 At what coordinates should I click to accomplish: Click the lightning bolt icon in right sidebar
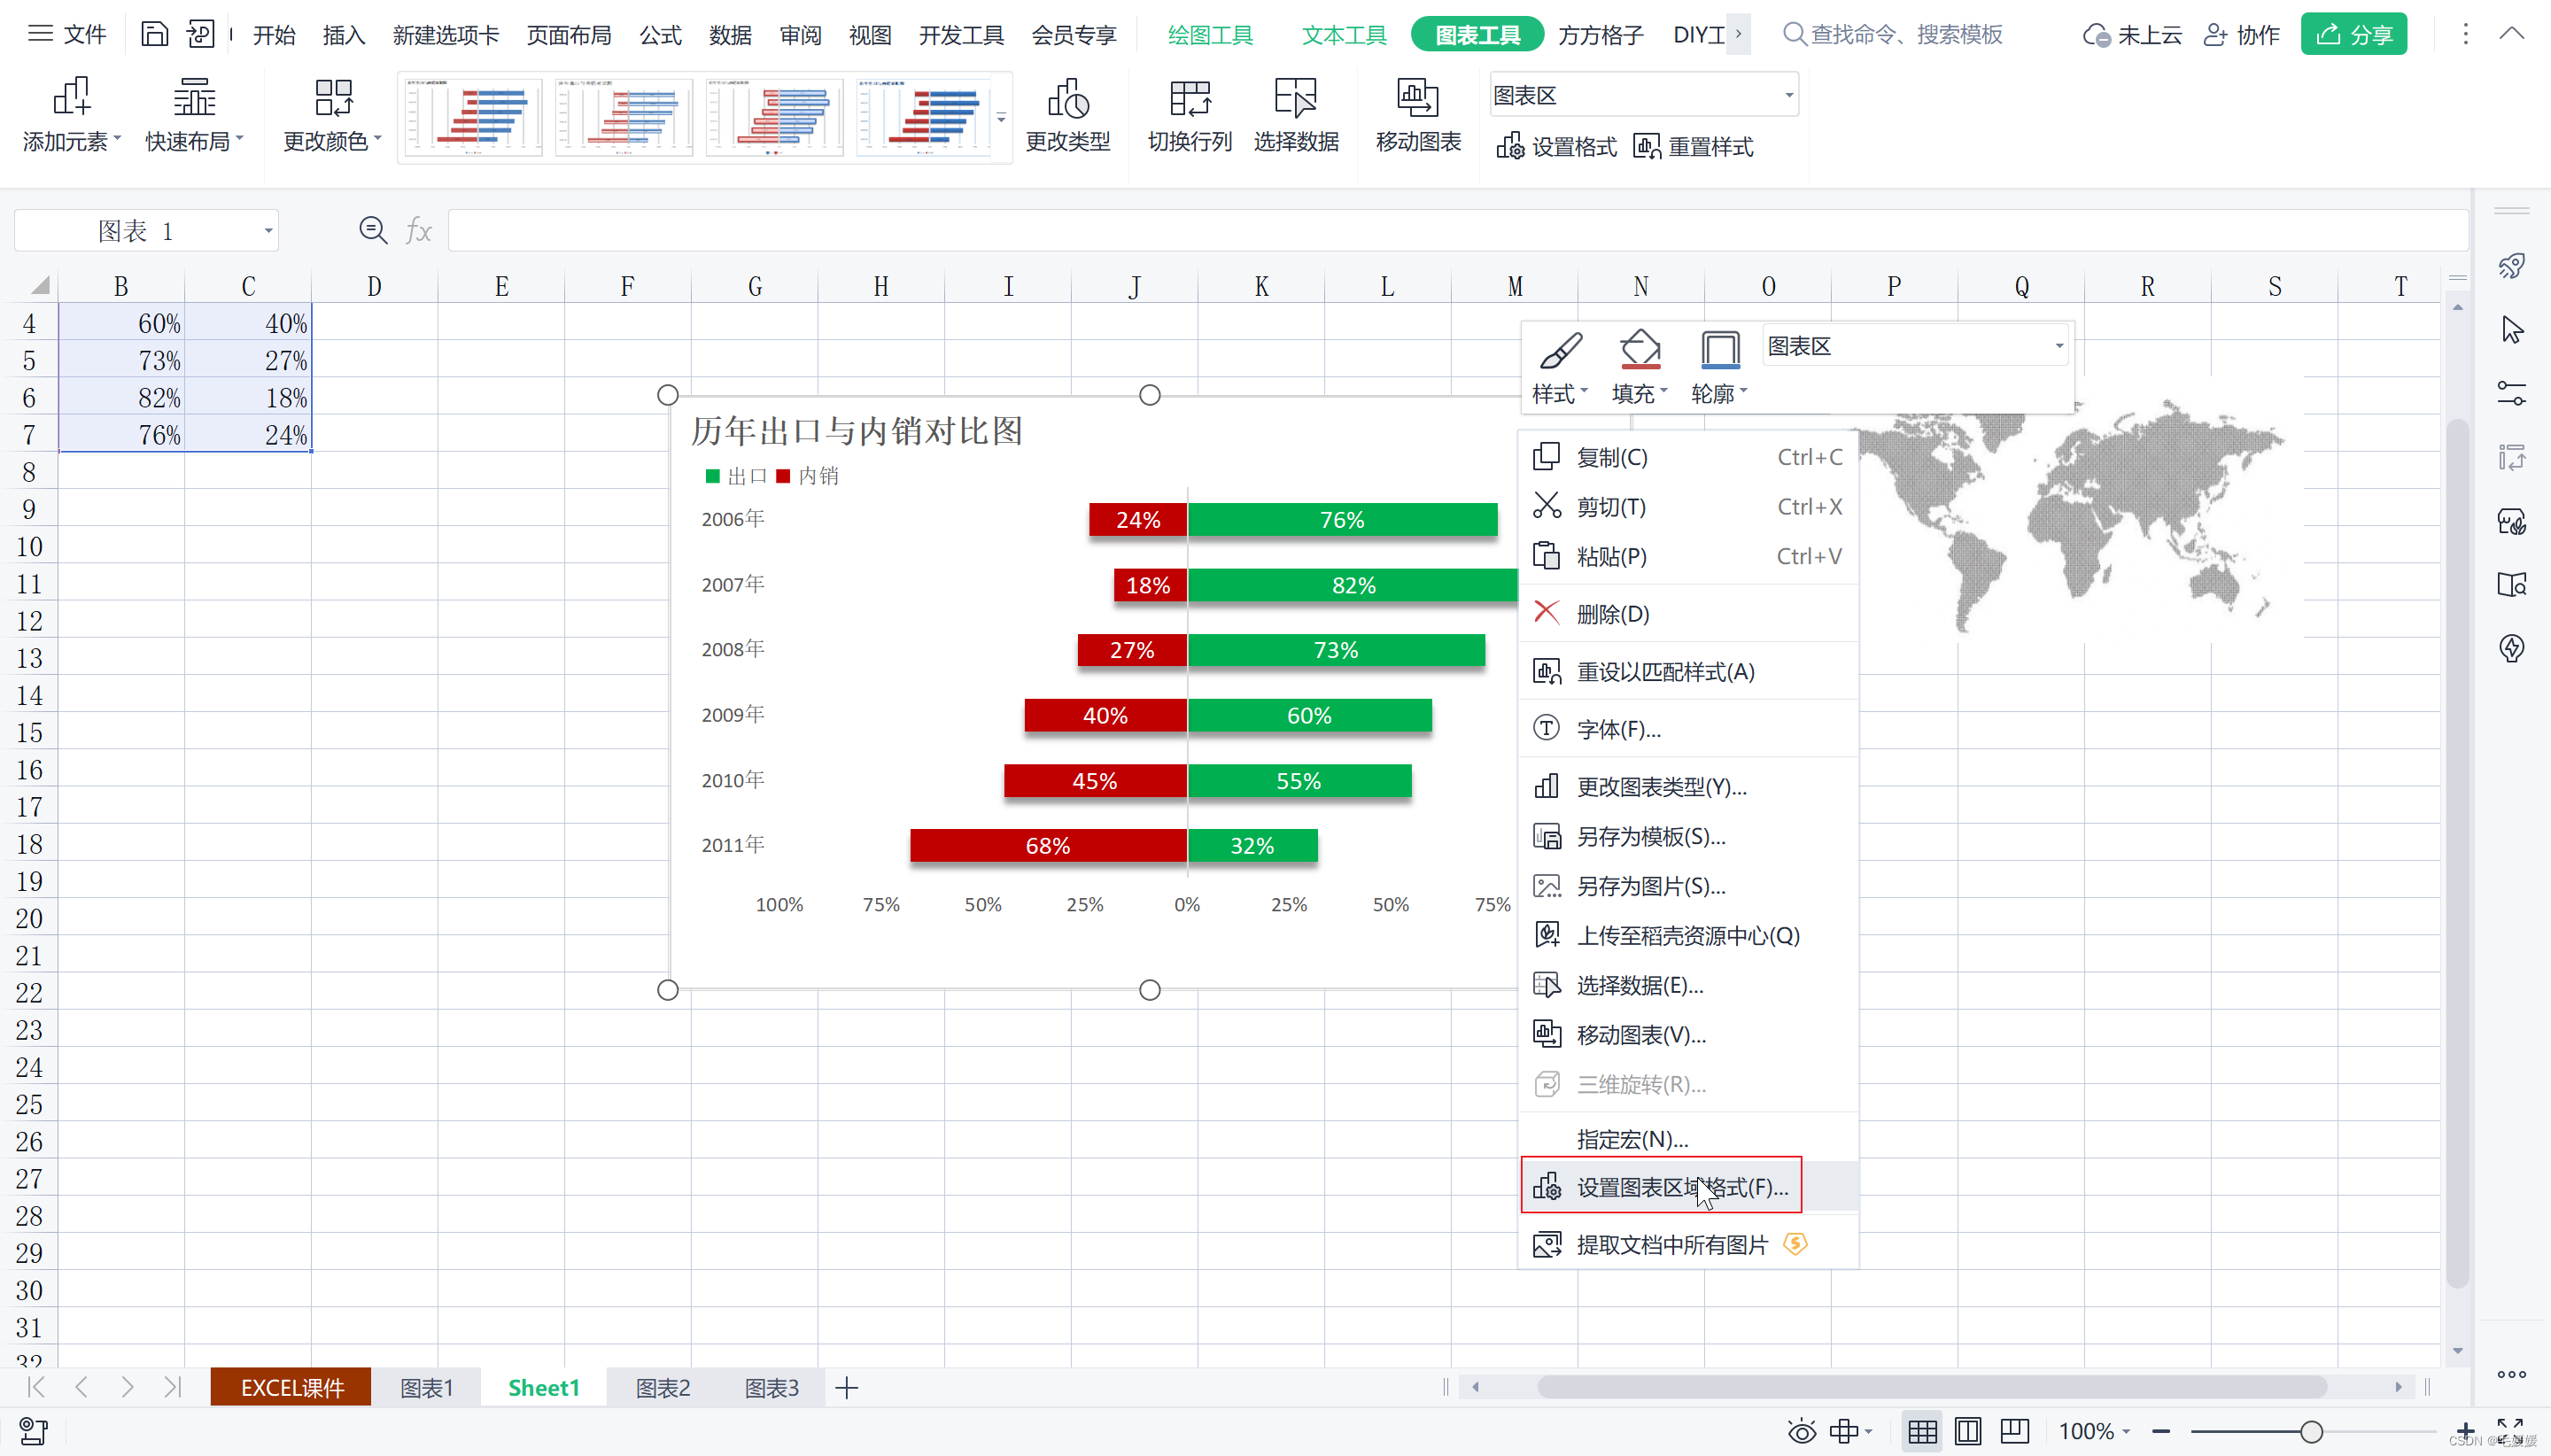click(2512, 648)
